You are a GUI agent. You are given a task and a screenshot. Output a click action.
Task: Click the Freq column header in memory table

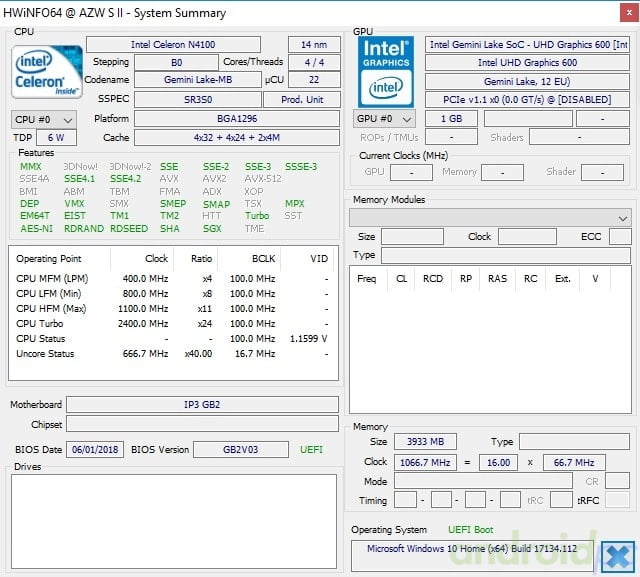[x=367, y=279]
